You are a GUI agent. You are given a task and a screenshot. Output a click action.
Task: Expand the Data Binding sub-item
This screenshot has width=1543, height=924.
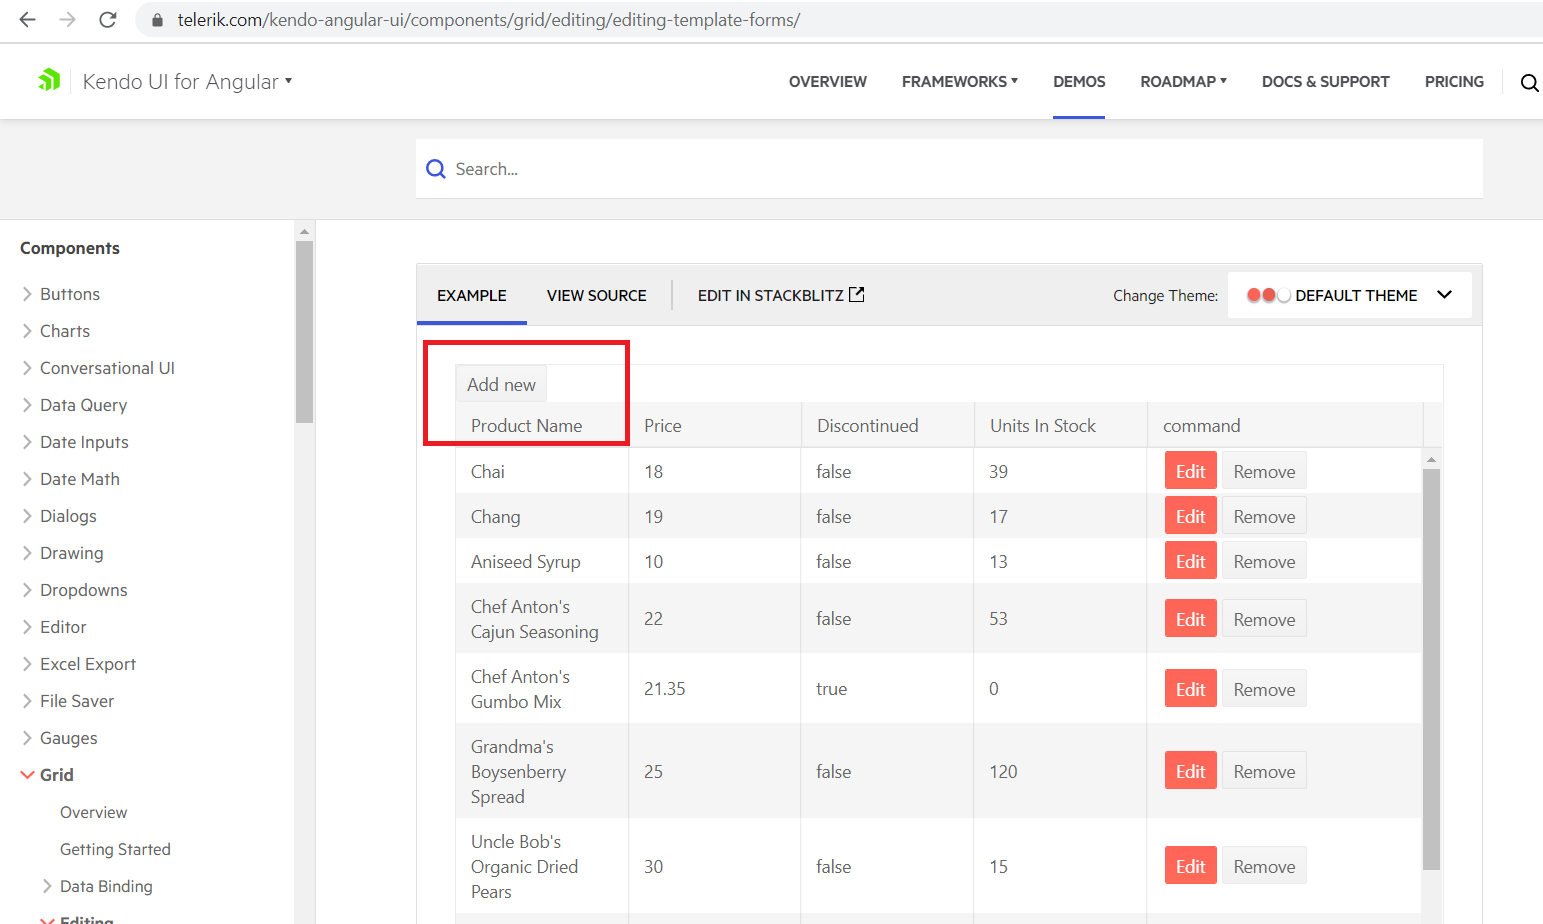(47, 886)
